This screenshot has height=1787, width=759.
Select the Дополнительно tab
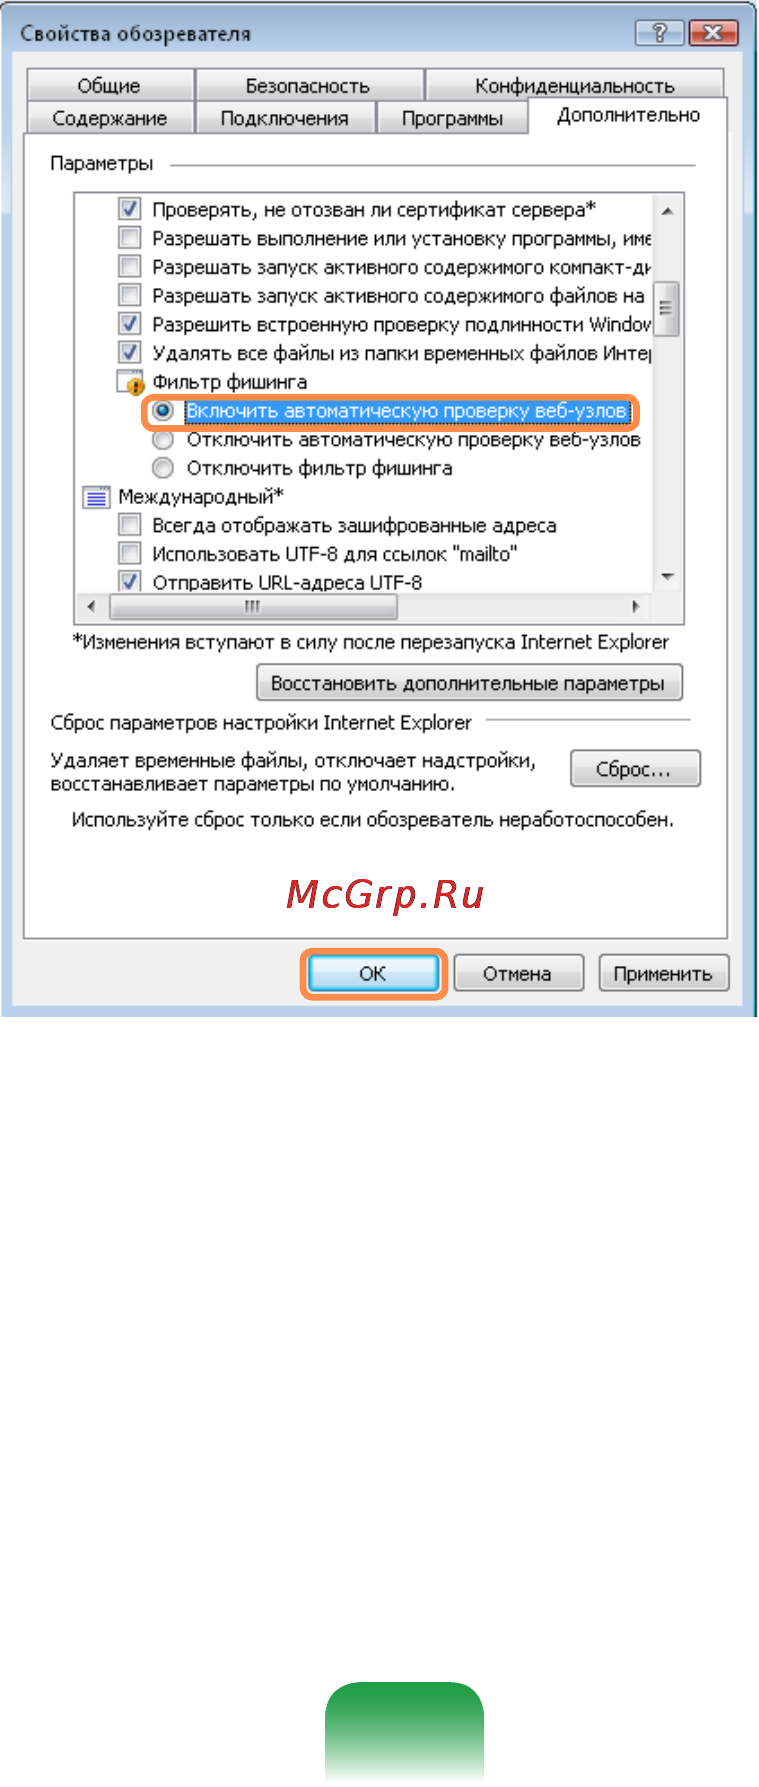[x=628, y=115]
